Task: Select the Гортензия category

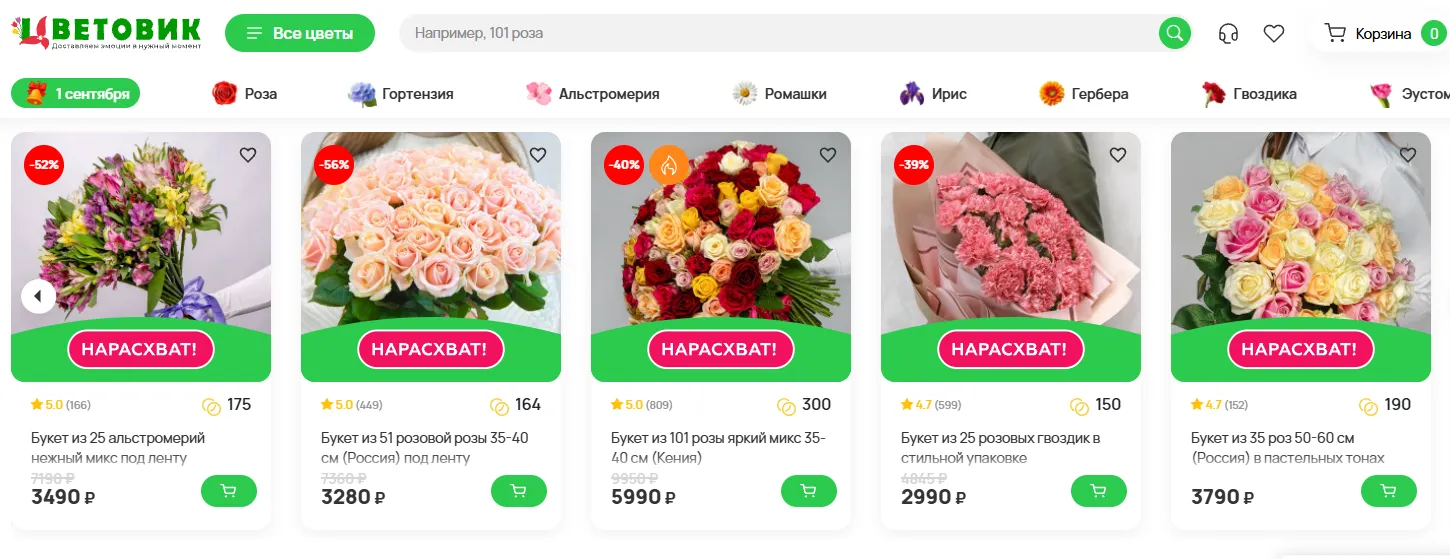Action: coord(401,94)
